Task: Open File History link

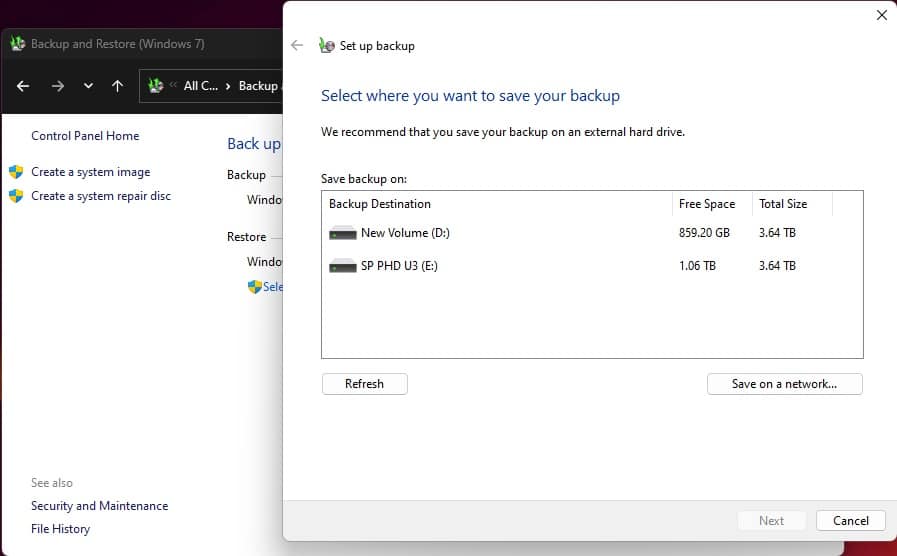Action: (x=61, y=529)
